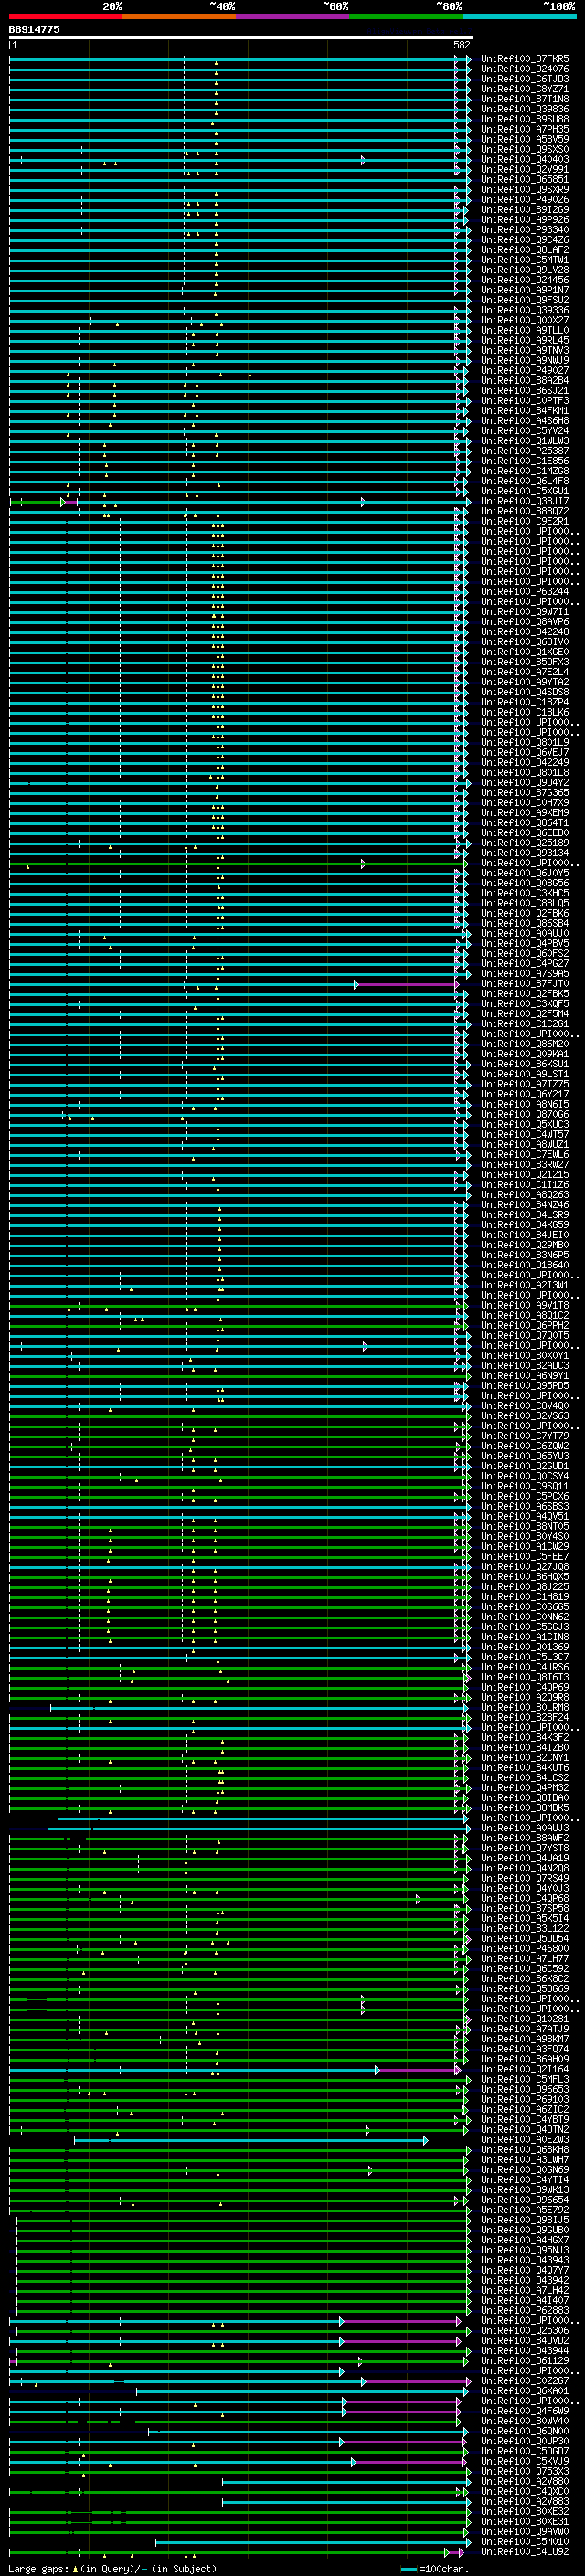
Task: Select the UniRef100_B6KSU1 label
Action: click(525, 1064)
